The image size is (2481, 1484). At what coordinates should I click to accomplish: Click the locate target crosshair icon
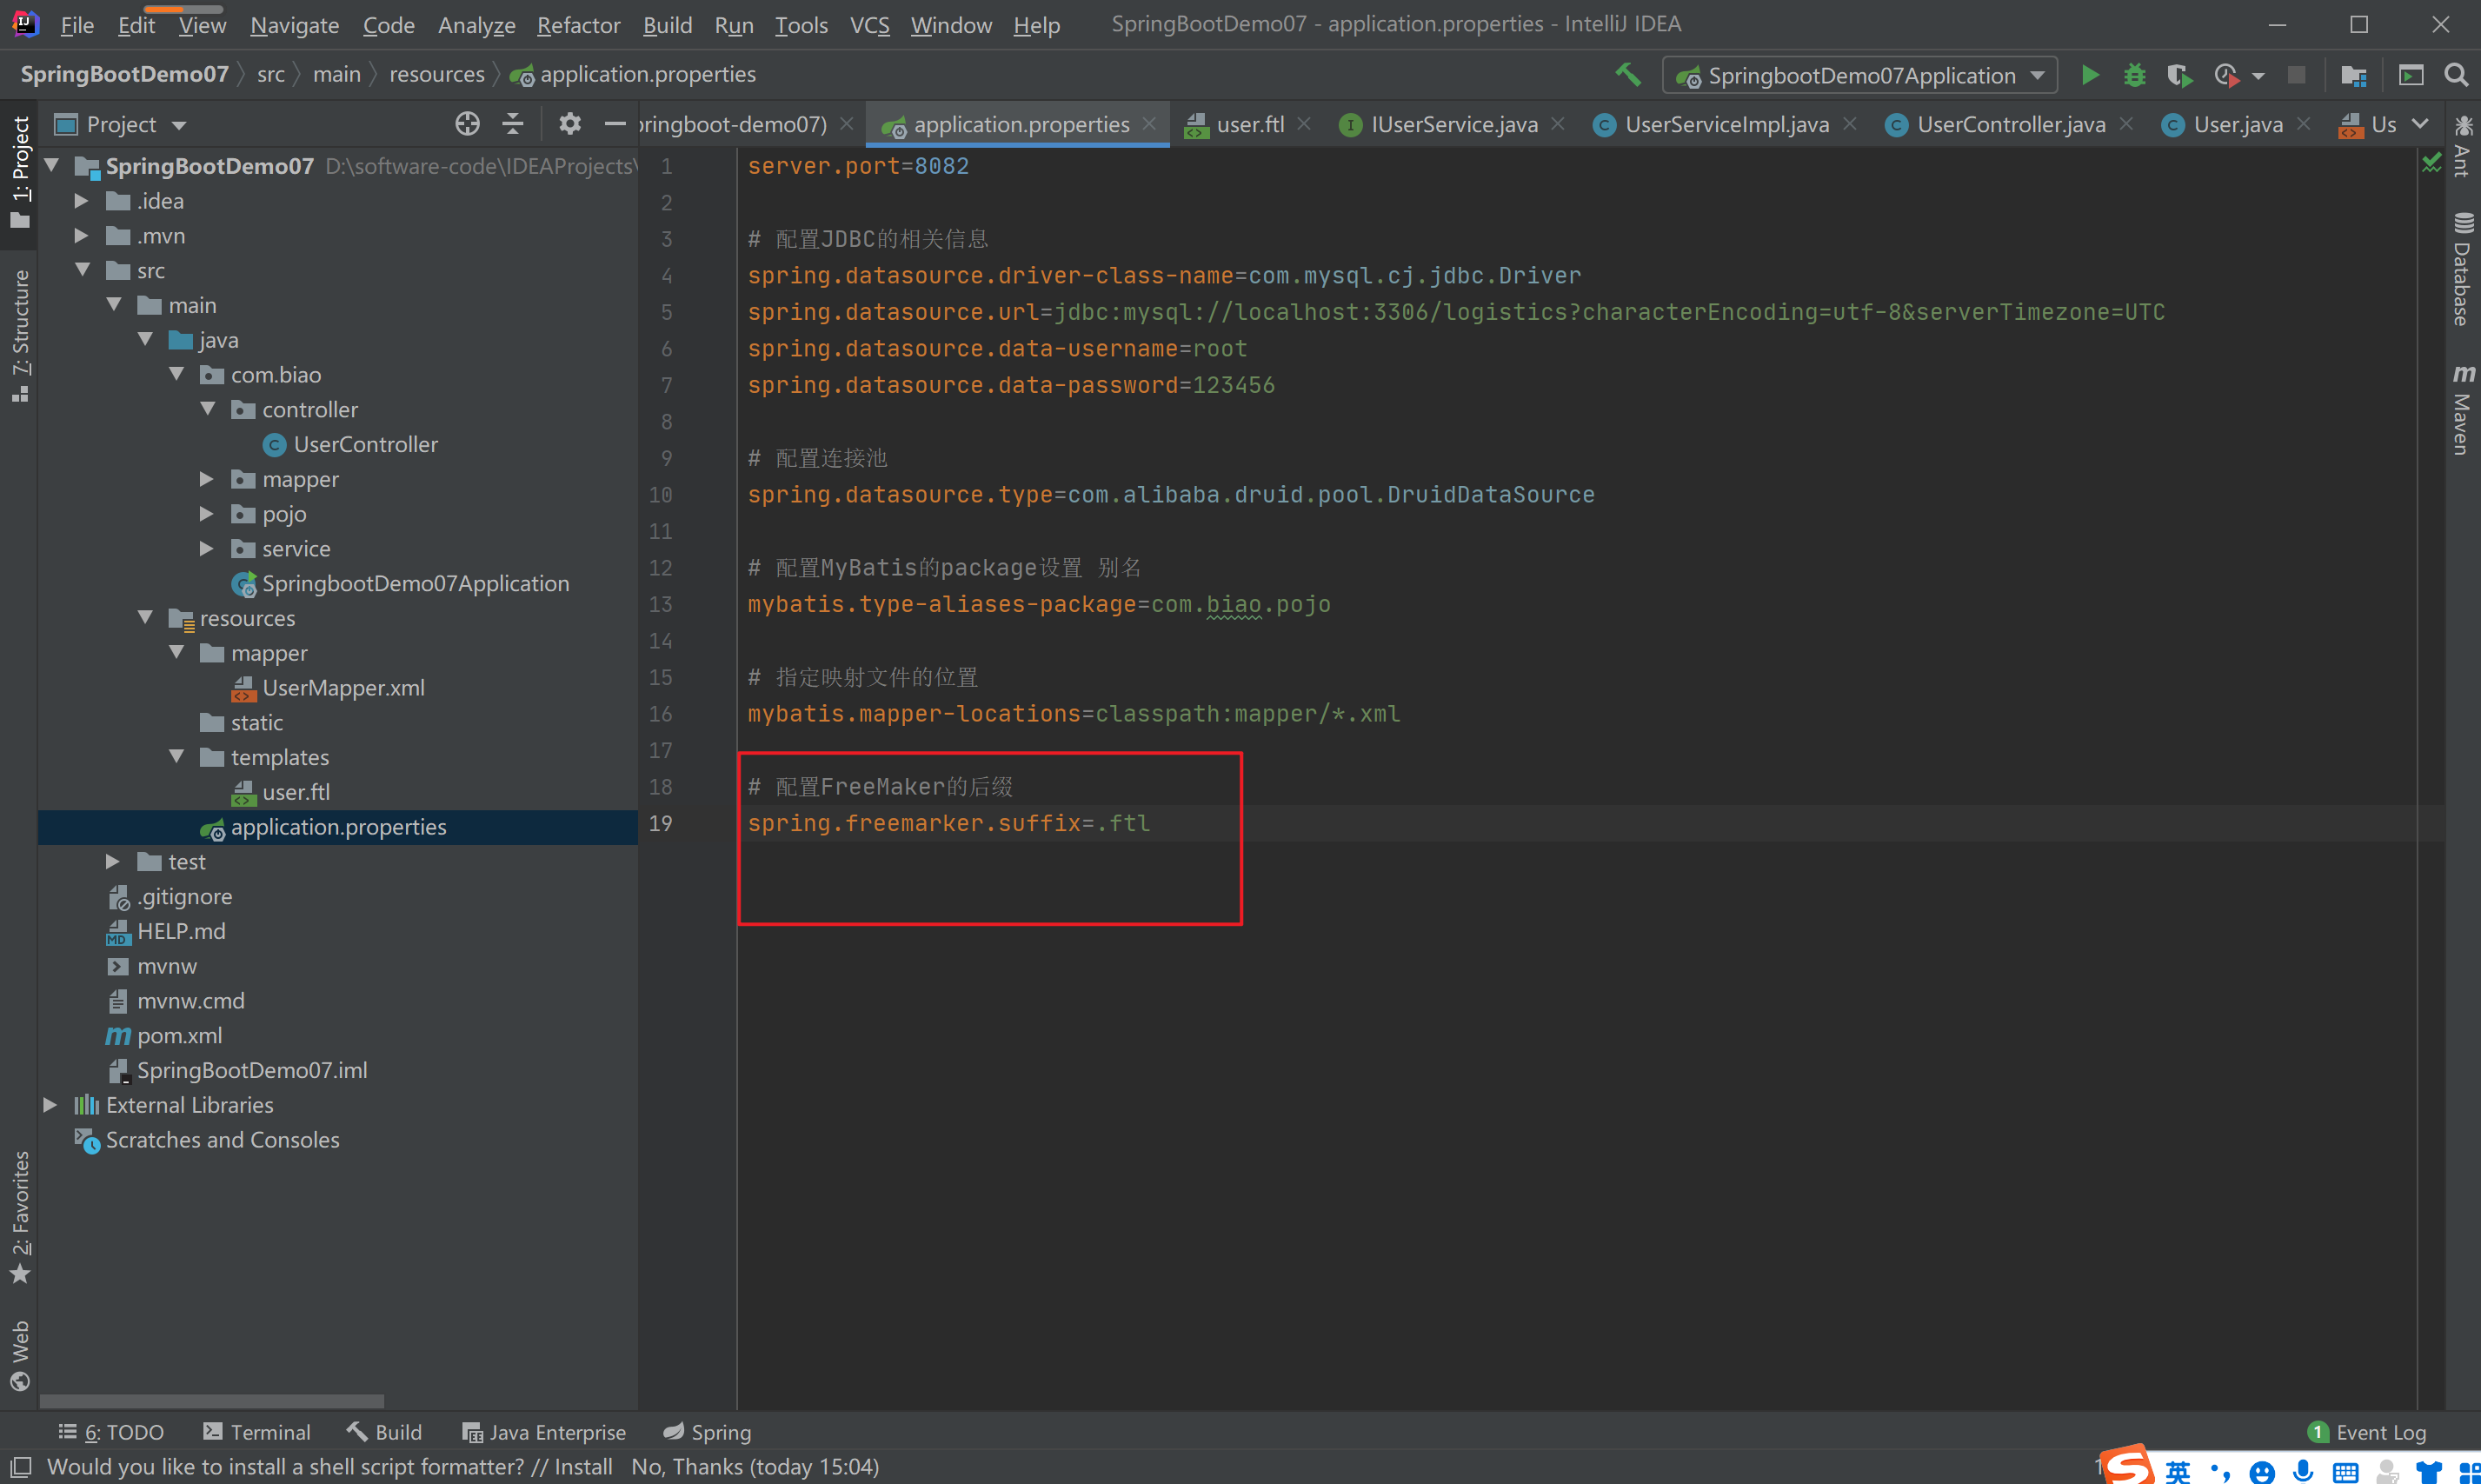pos(467,124)
